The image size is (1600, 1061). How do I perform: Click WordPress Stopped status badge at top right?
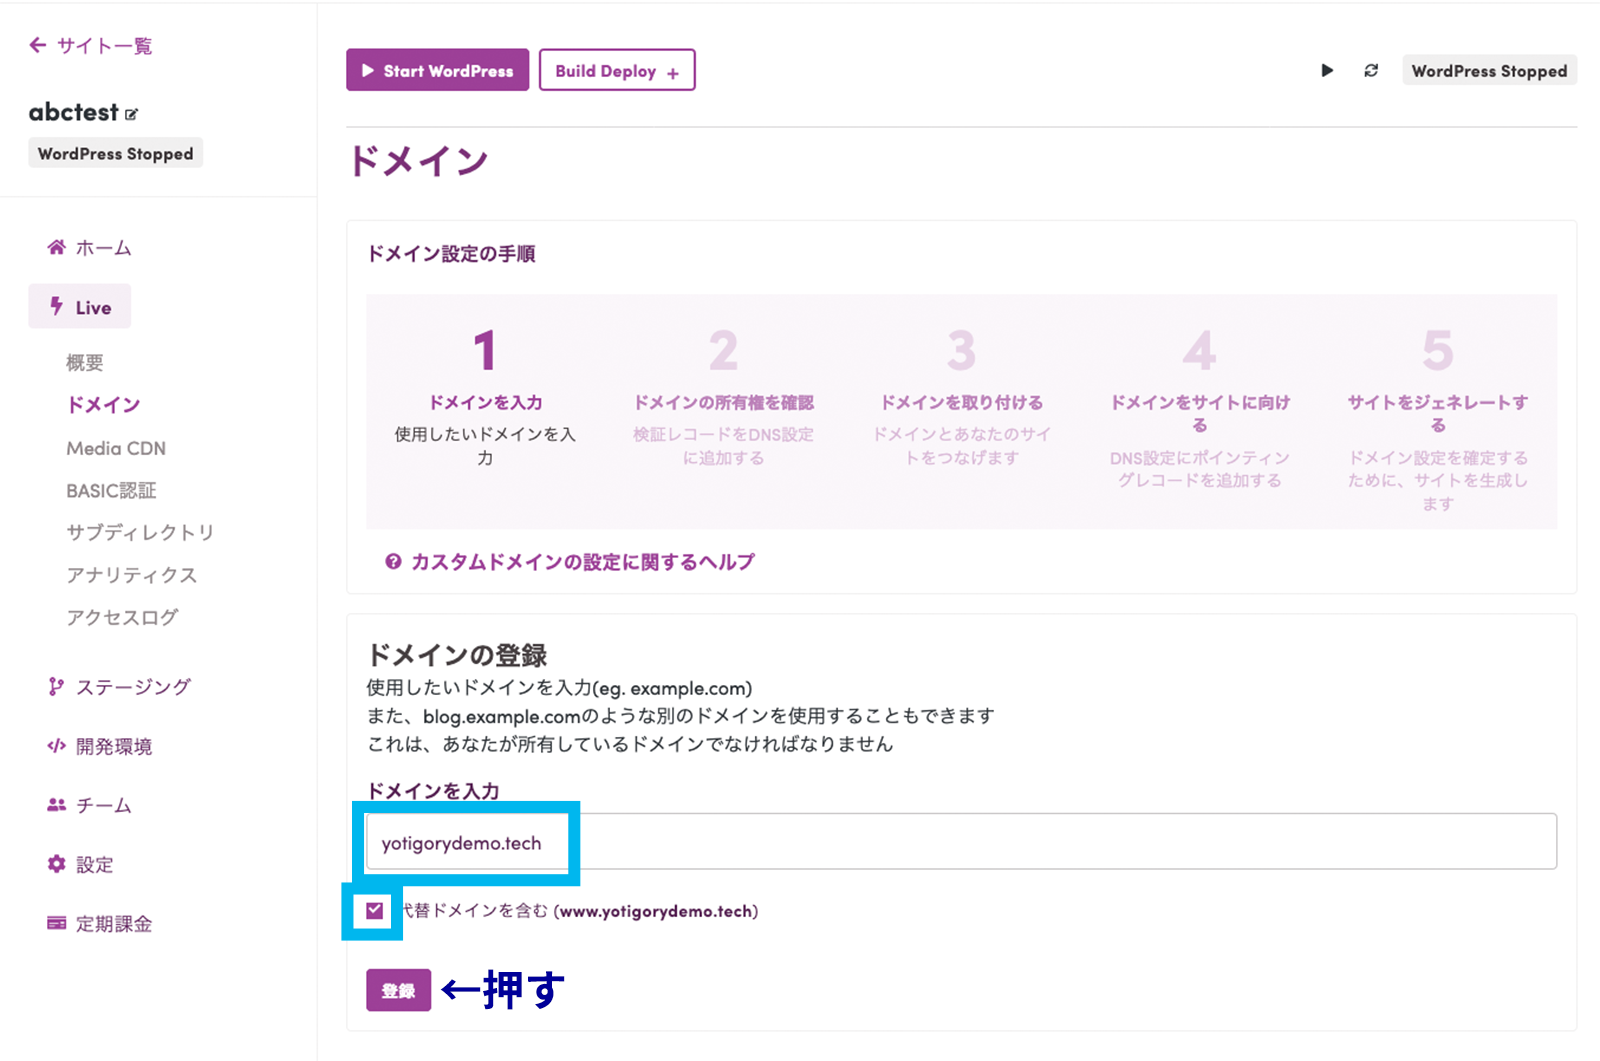coord(1489,71)
